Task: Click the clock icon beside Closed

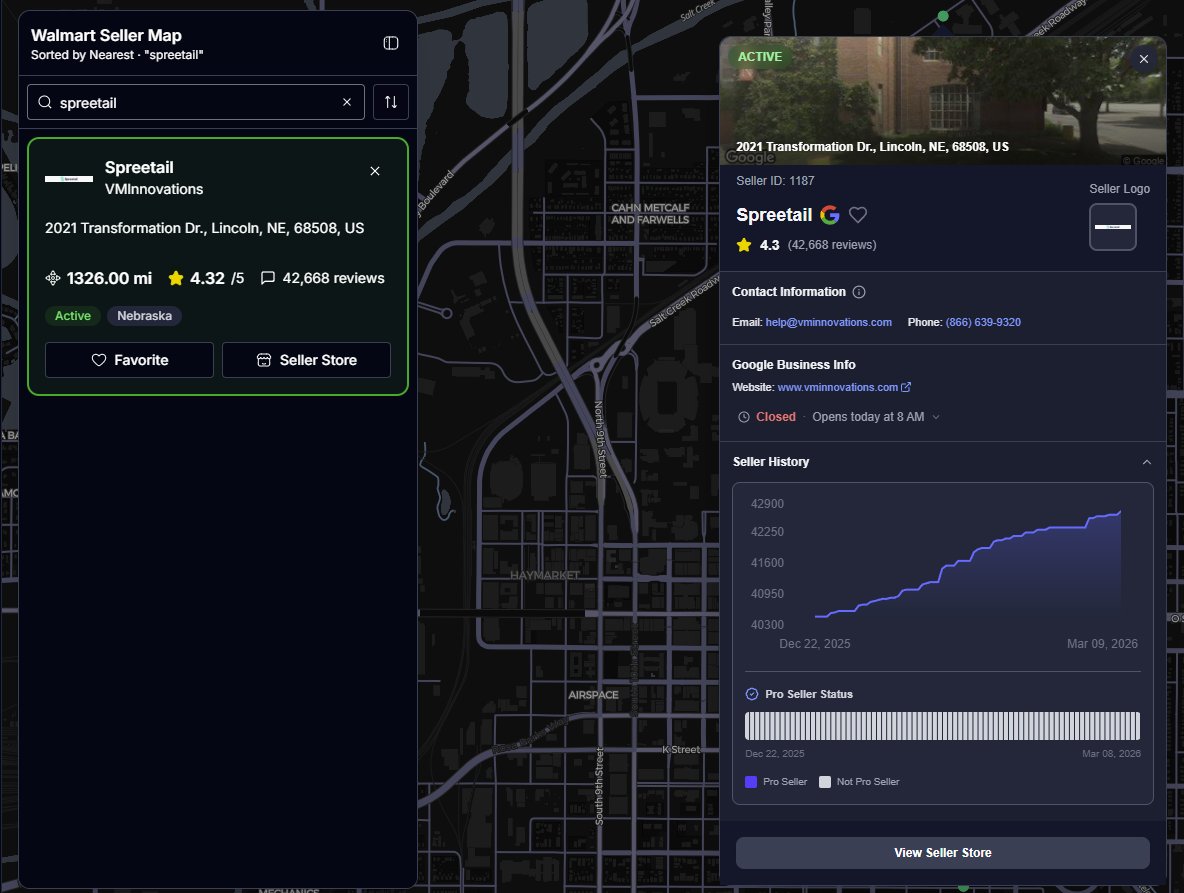Action: click(744, 417)
